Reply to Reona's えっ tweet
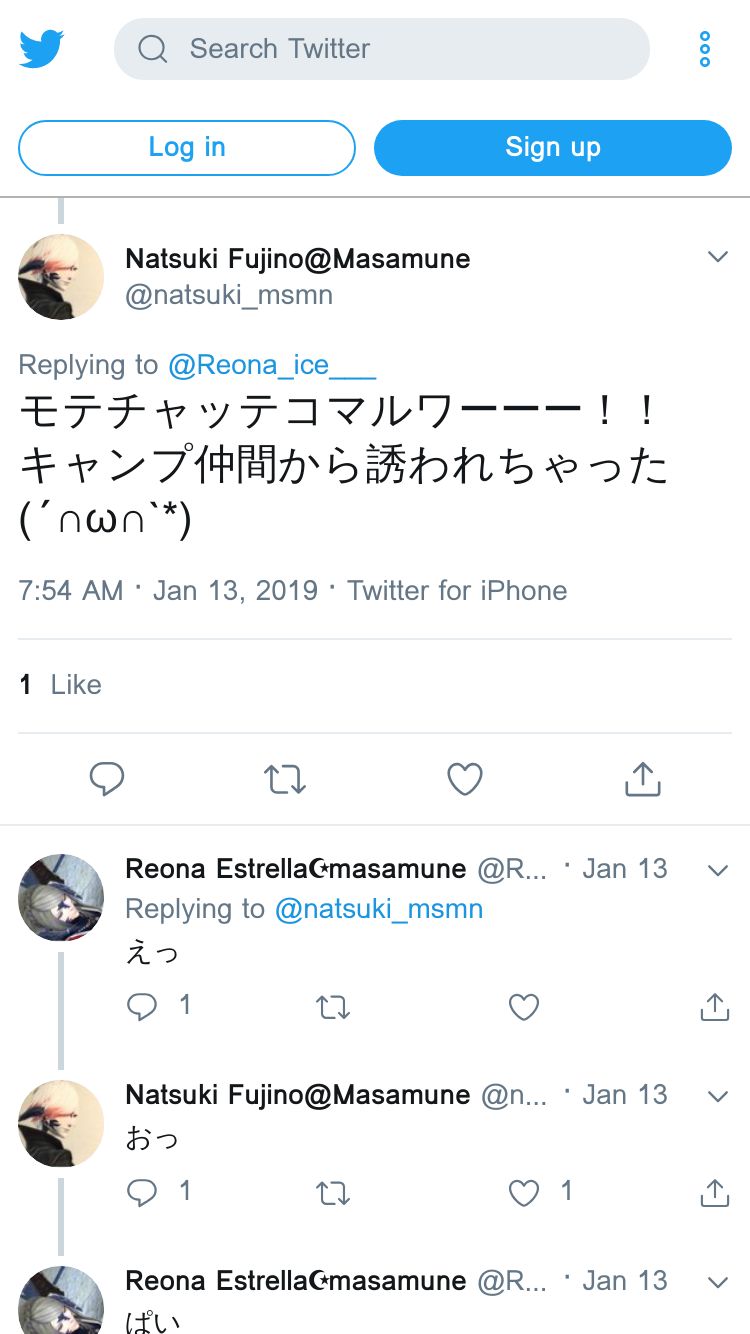 tap(142, 1006)
